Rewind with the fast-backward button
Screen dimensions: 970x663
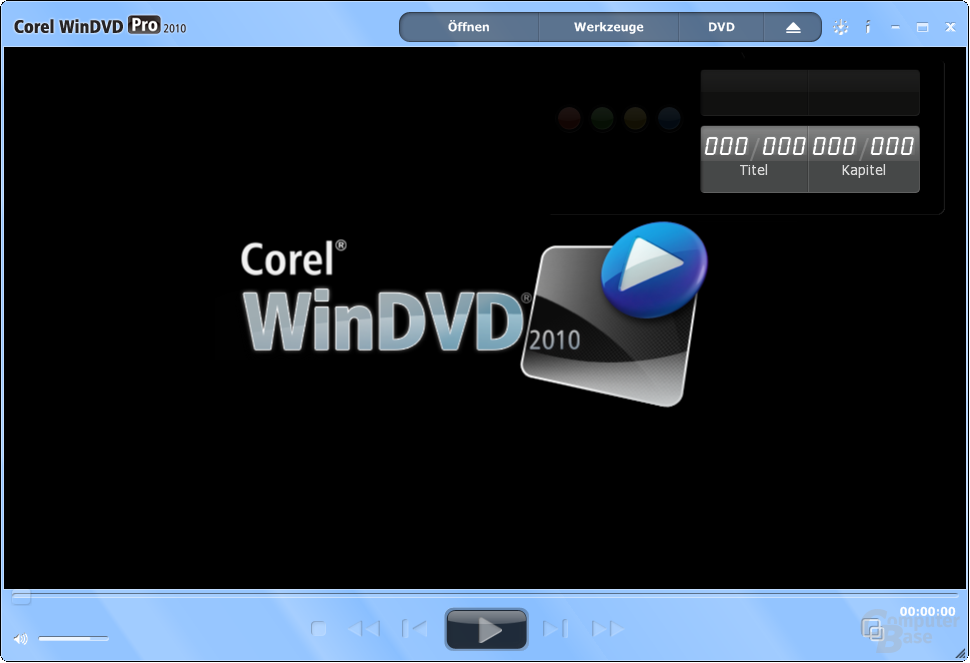click(x=364, y=629)
